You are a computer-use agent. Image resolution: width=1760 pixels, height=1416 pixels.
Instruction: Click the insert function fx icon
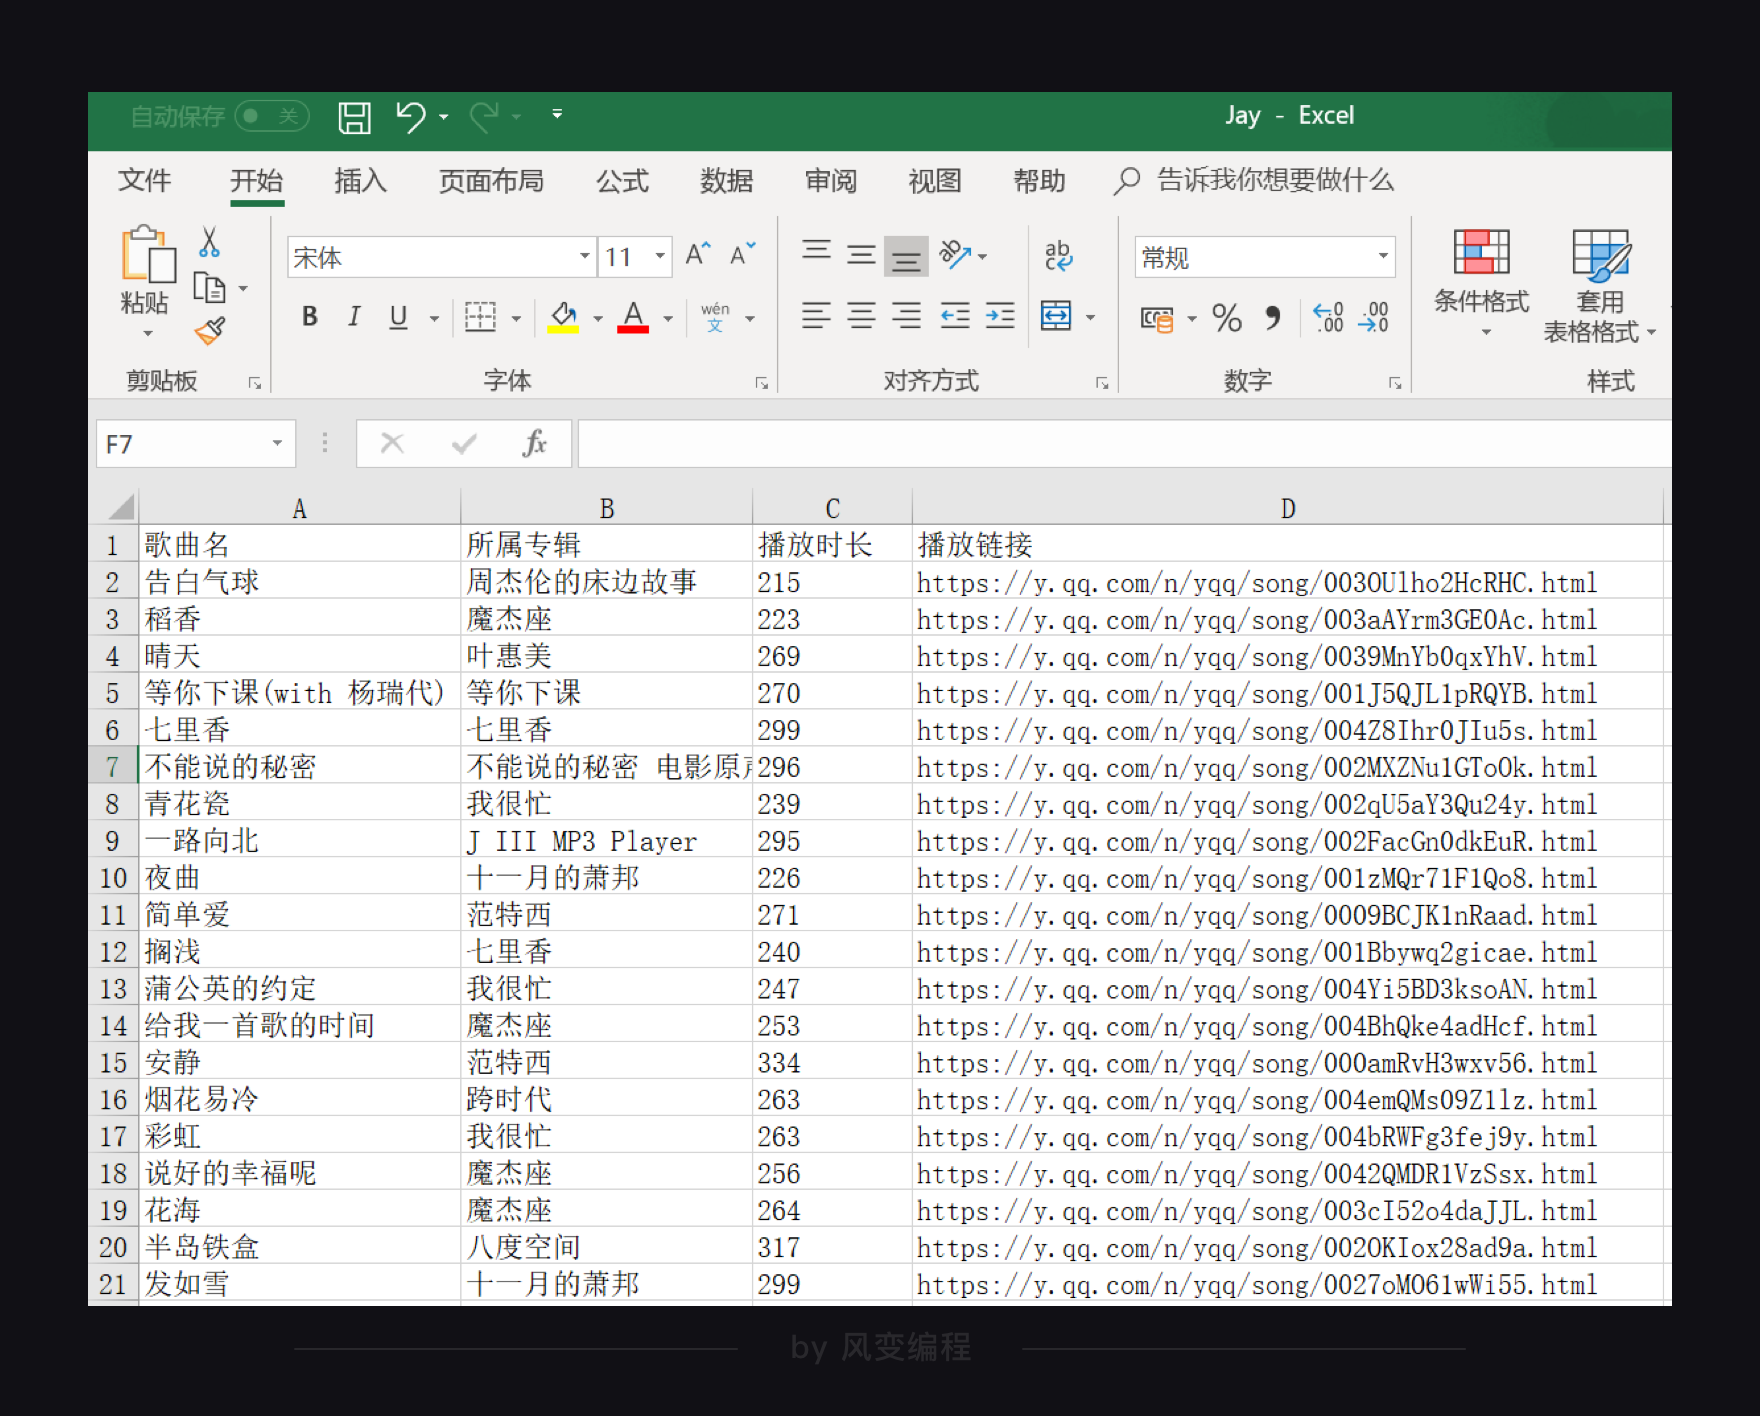click(x=535, y=443)
